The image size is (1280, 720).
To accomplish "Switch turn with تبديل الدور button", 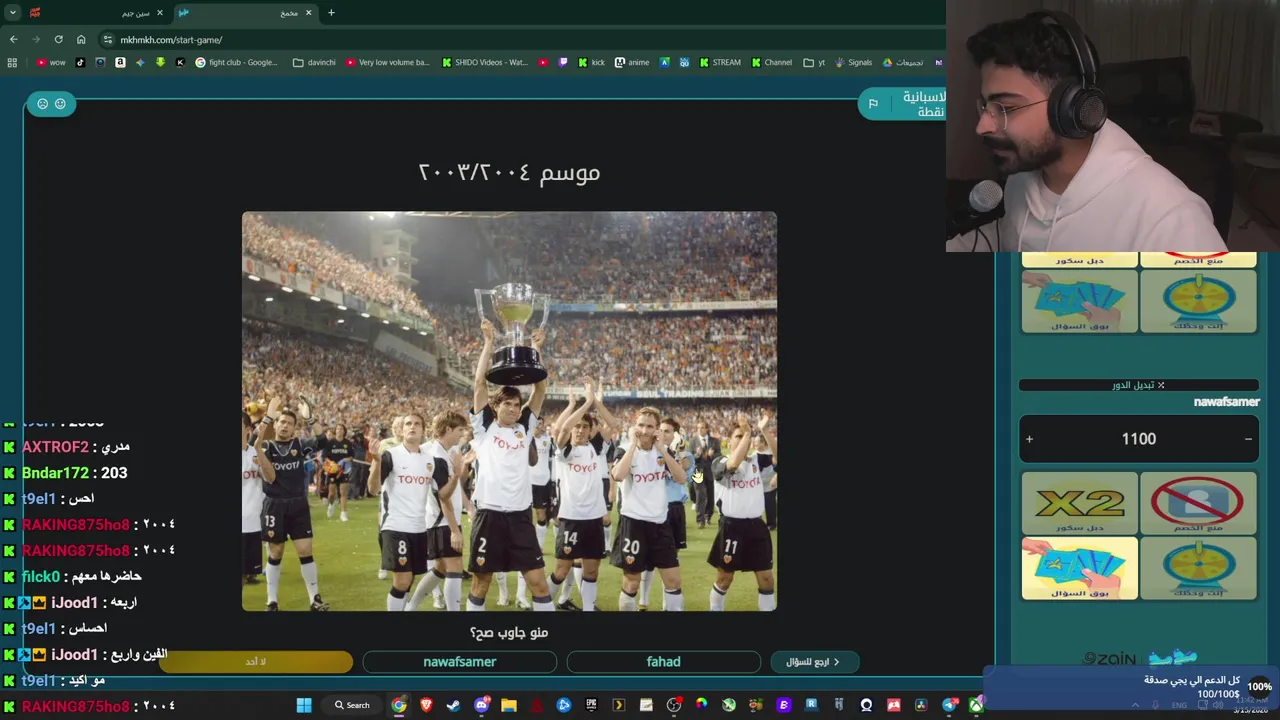I will (1138, 385).
